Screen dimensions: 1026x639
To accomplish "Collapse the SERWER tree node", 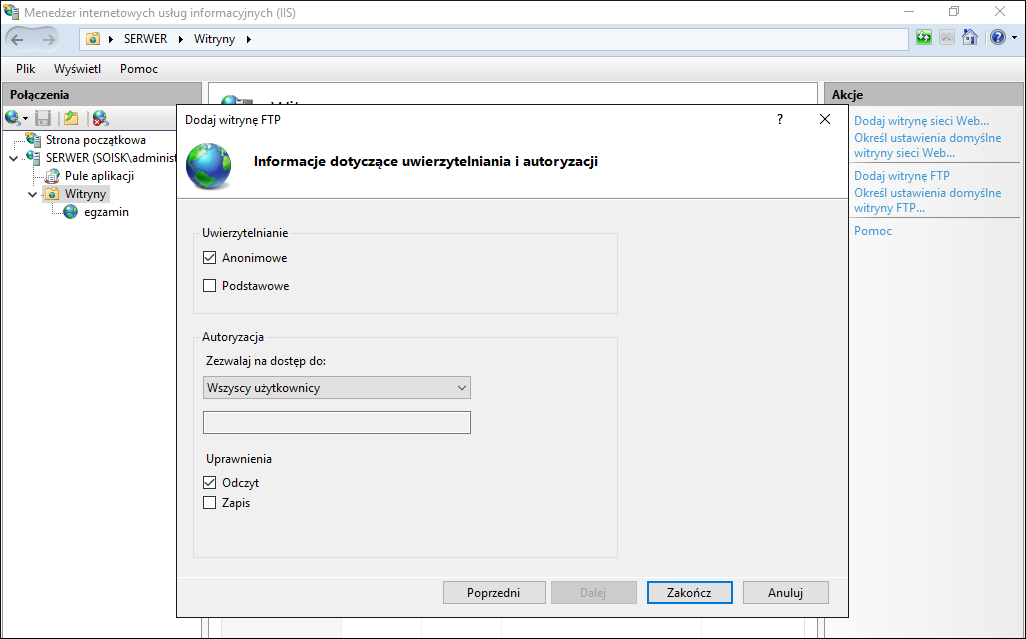I will [14, 158].
